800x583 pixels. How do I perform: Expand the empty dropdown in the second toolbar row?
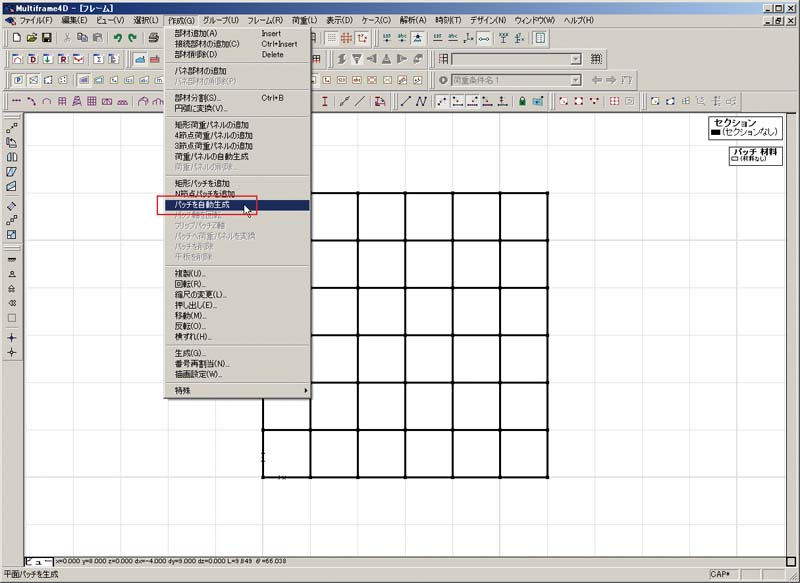click(x=576, y=59)
